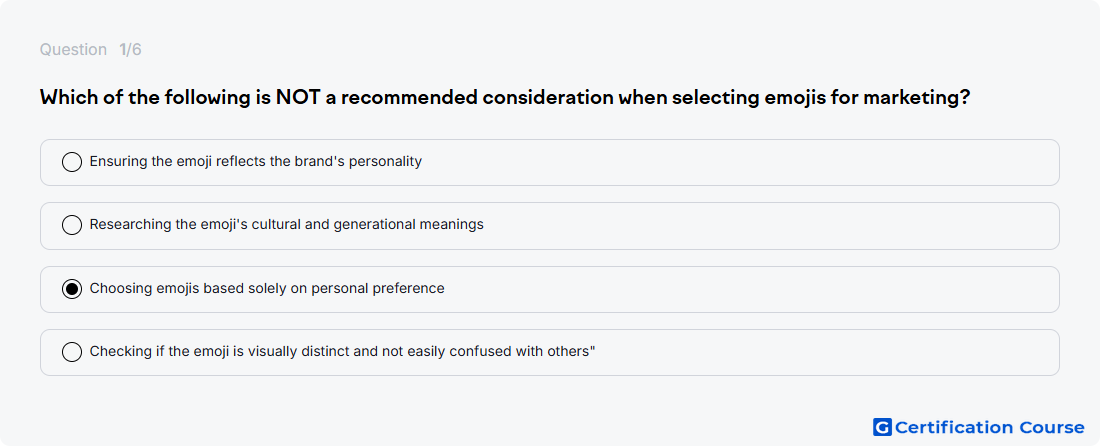This screenshot has height=446, width=1100.
Task: Choose the 'Researching the emoji's cultural' answer text
Action: (x=286, y=225)
